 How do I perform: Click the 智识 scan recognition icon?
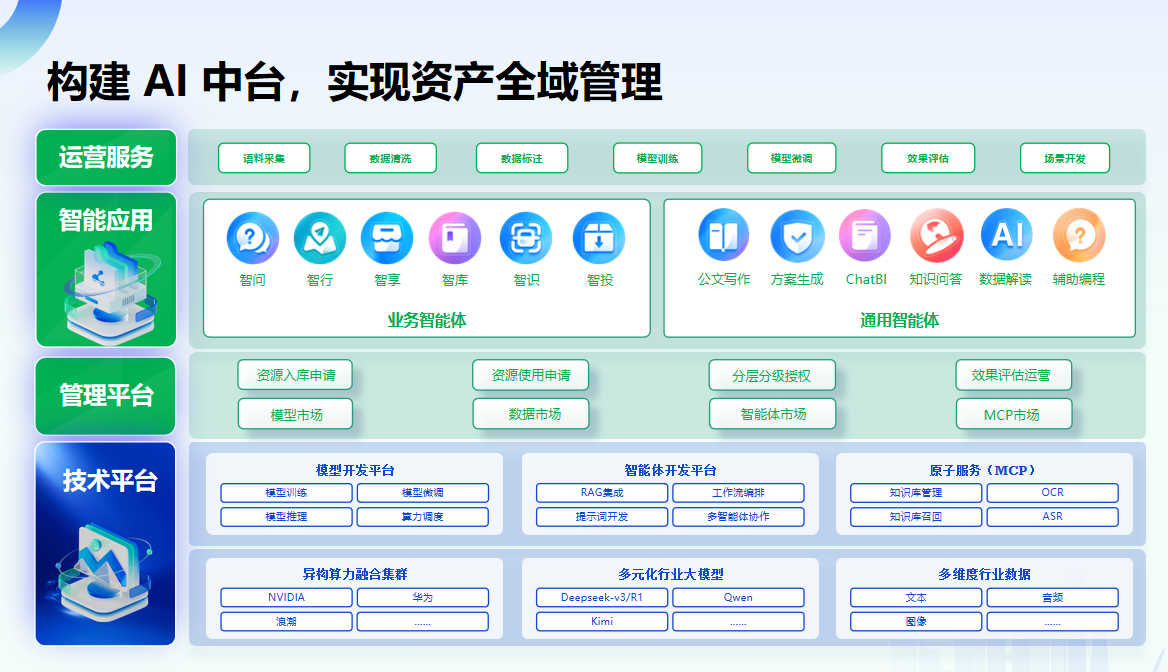(526, 238)
